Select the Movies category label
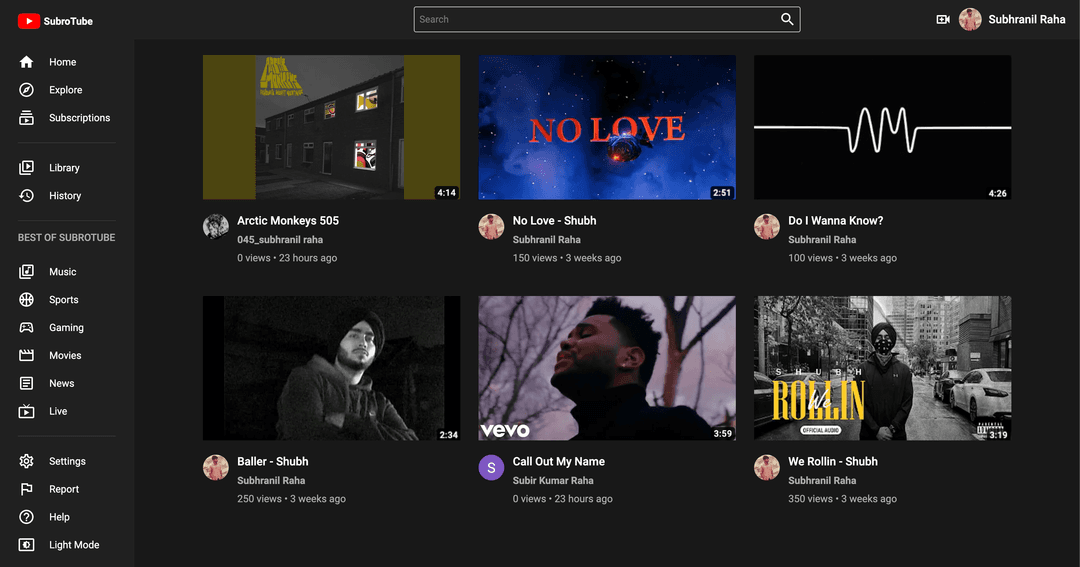The height and width of the screenshot is (567, 1080). click(65, 355)
